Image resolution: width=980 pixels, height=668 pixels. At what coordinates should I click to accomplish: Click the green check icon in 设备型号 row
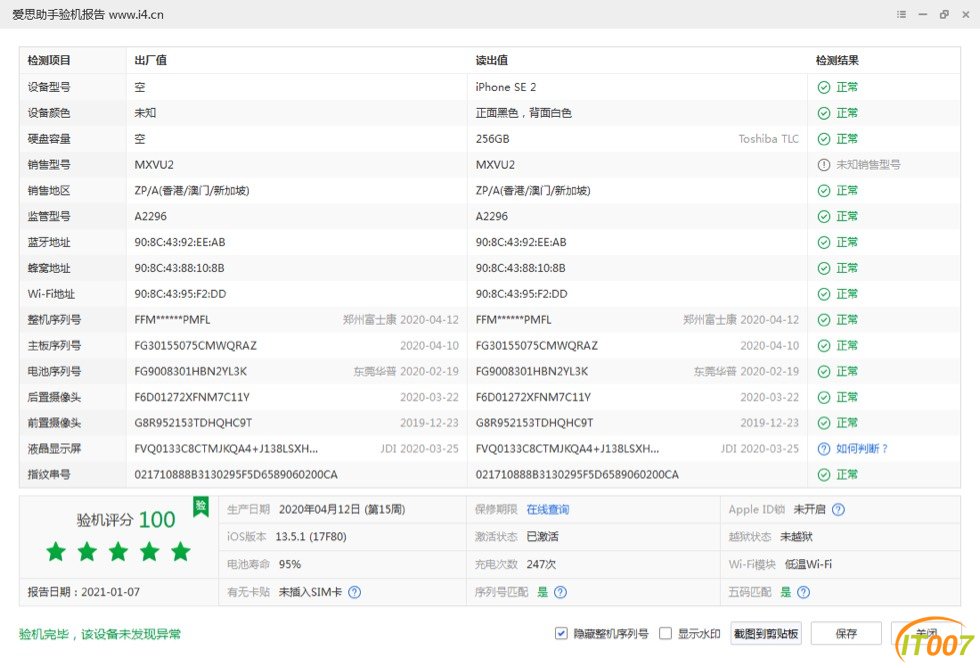click(824, 87)
